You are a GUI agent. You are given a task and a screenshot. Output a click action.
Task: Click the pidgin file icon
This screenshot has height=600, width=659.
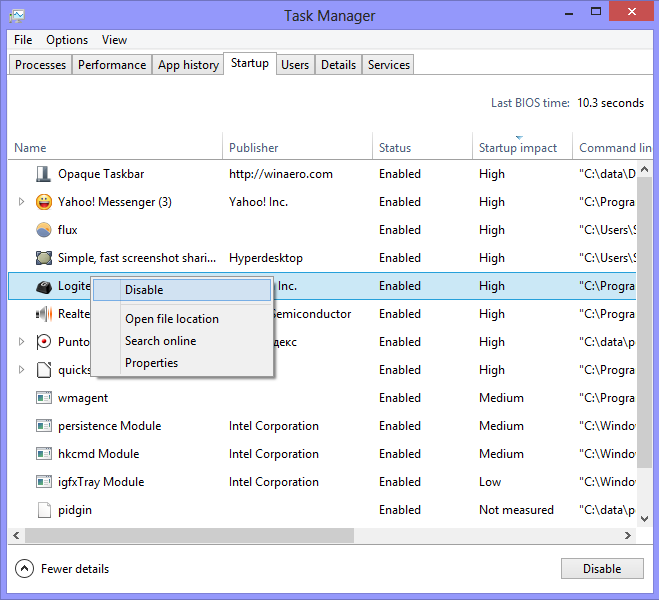44,510
